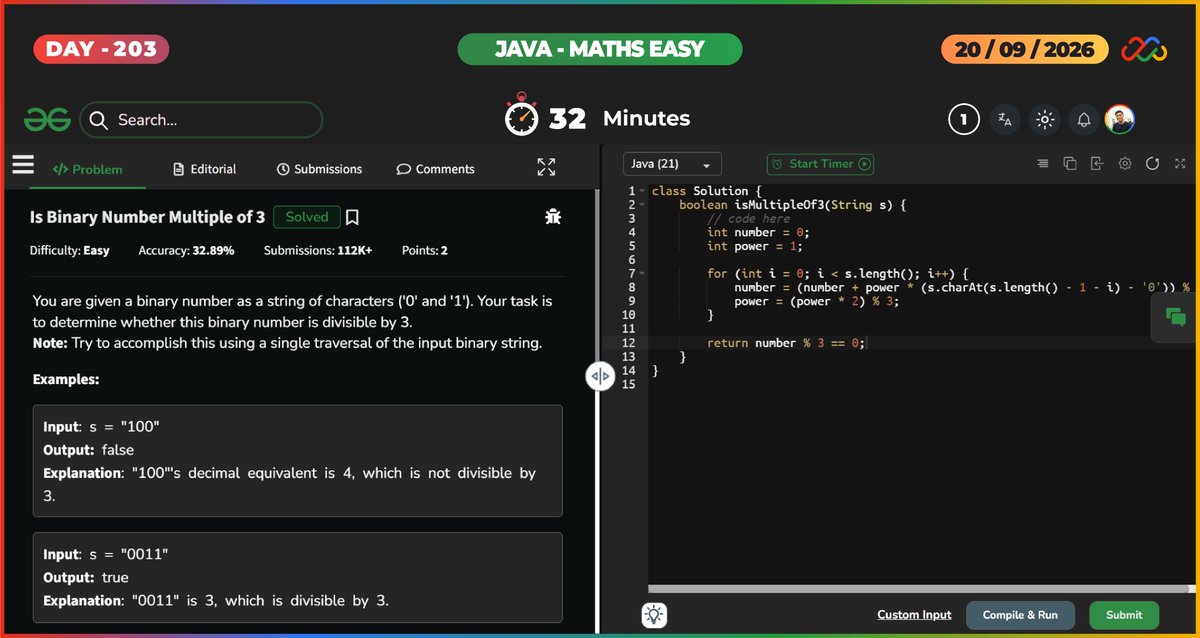Open the language translate icon
This screenshot has width=1200, height=638.
[1005, 120]
